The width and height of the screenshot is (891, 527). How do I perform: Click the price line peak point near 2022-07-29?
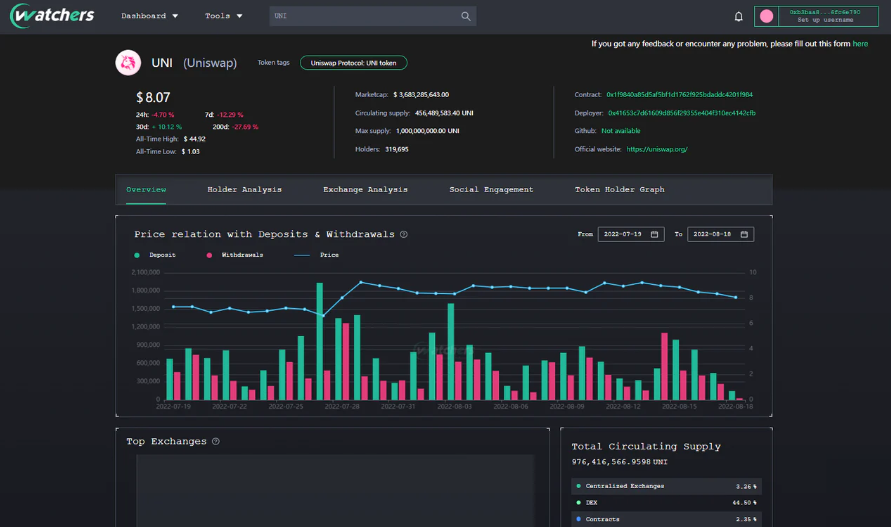tap(361, 282)
